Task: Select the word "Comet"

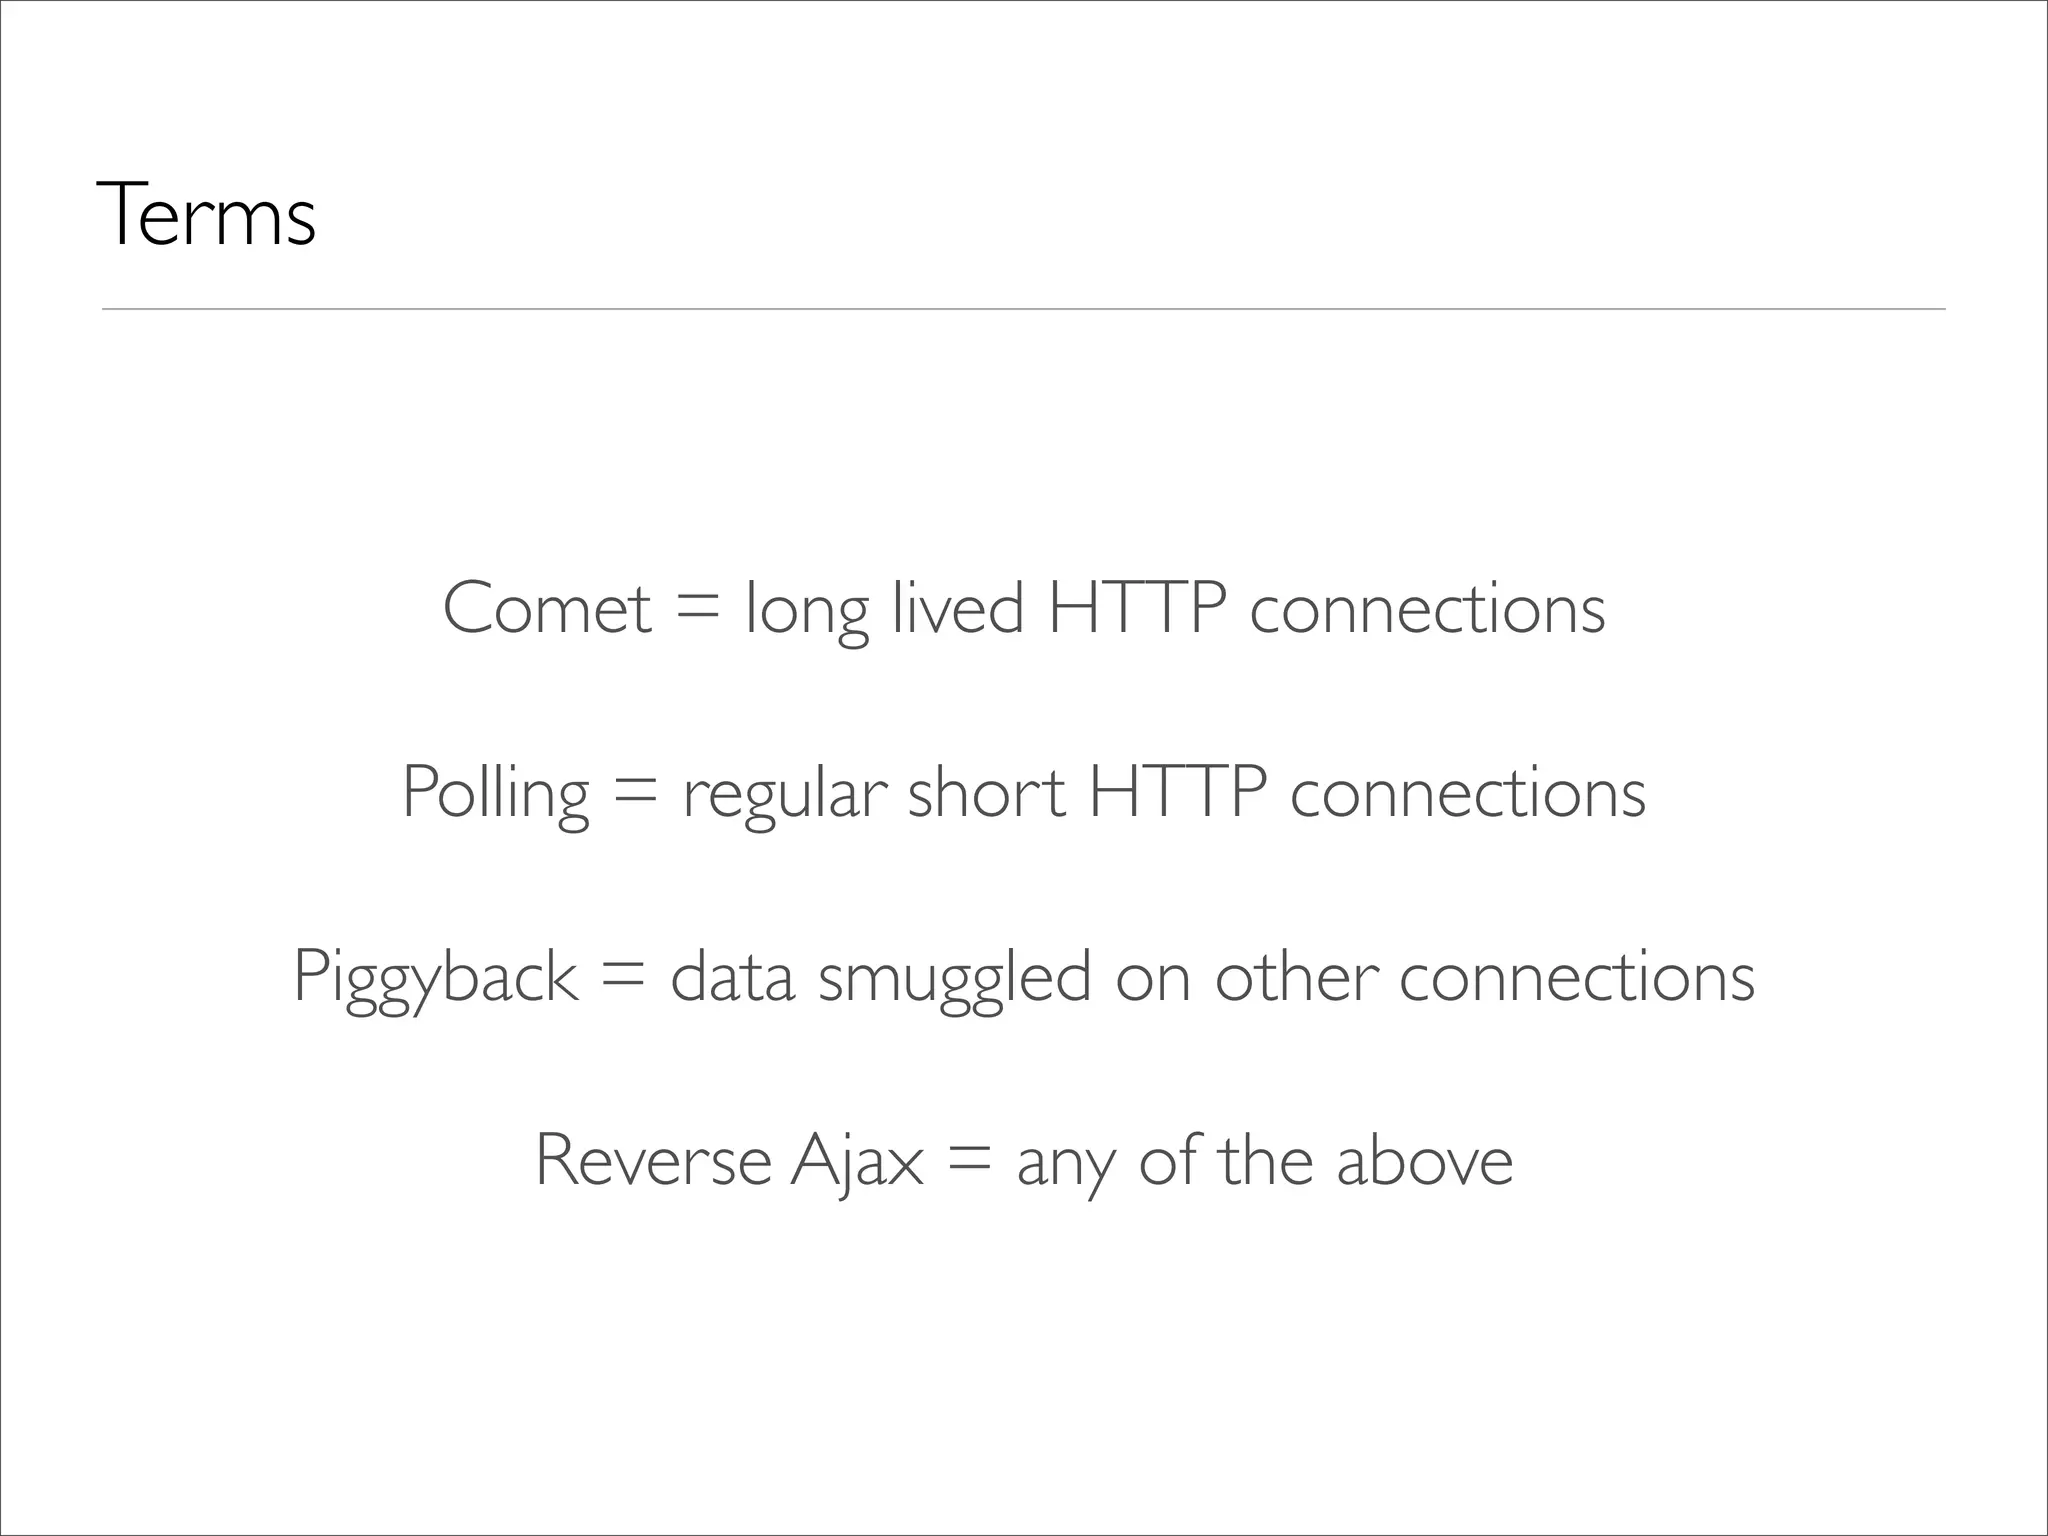Action: click(547, 607)
